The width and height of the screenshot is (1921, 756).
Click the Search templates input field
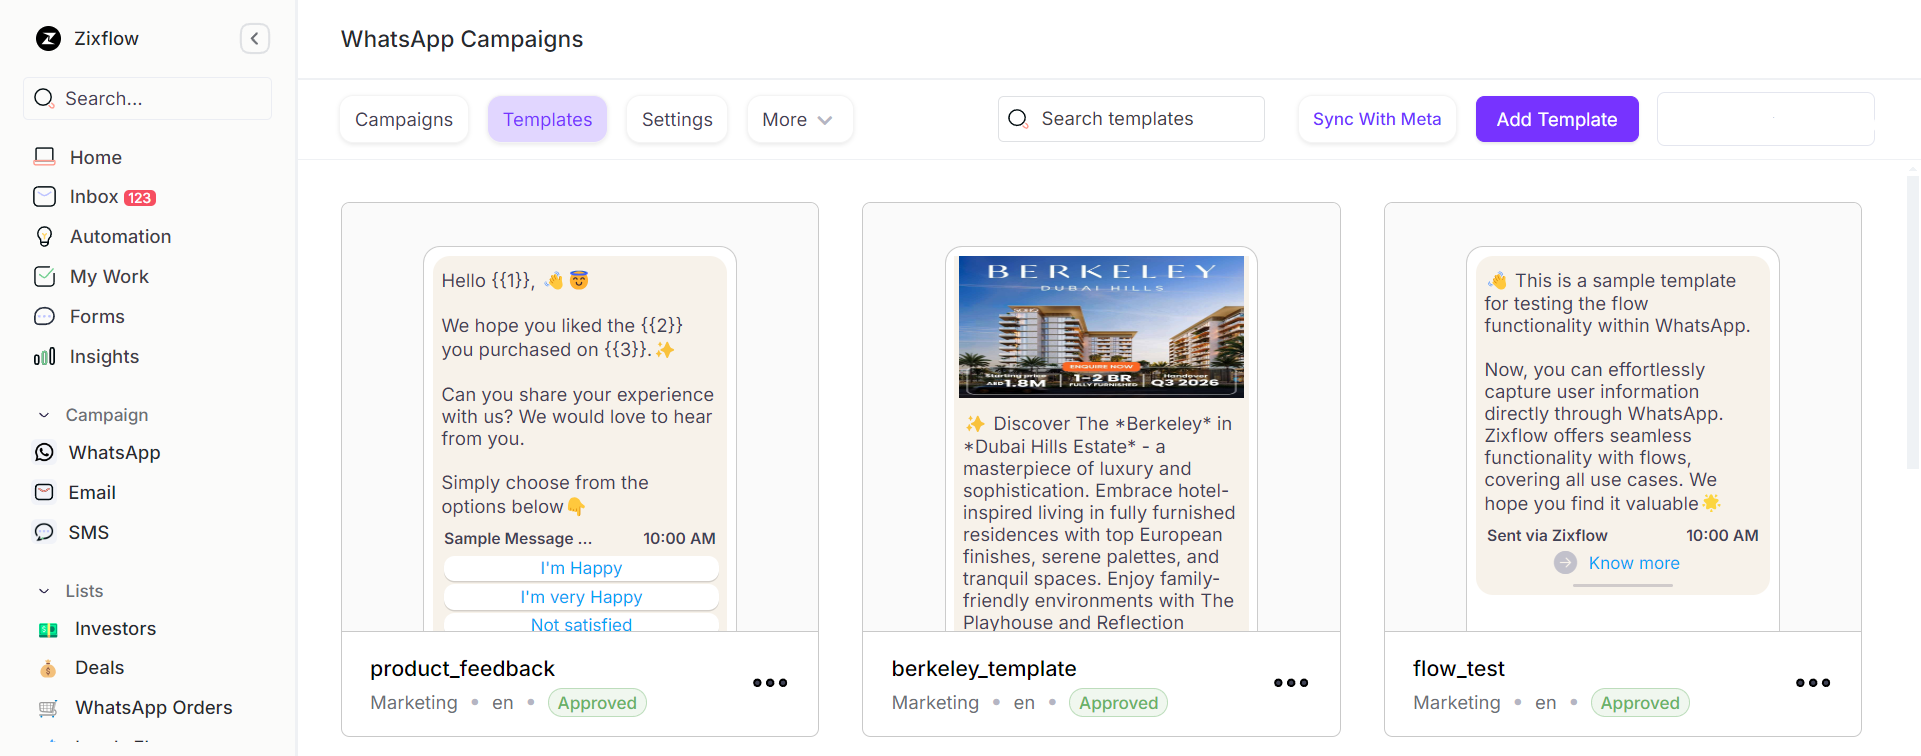click(1131, 119)
